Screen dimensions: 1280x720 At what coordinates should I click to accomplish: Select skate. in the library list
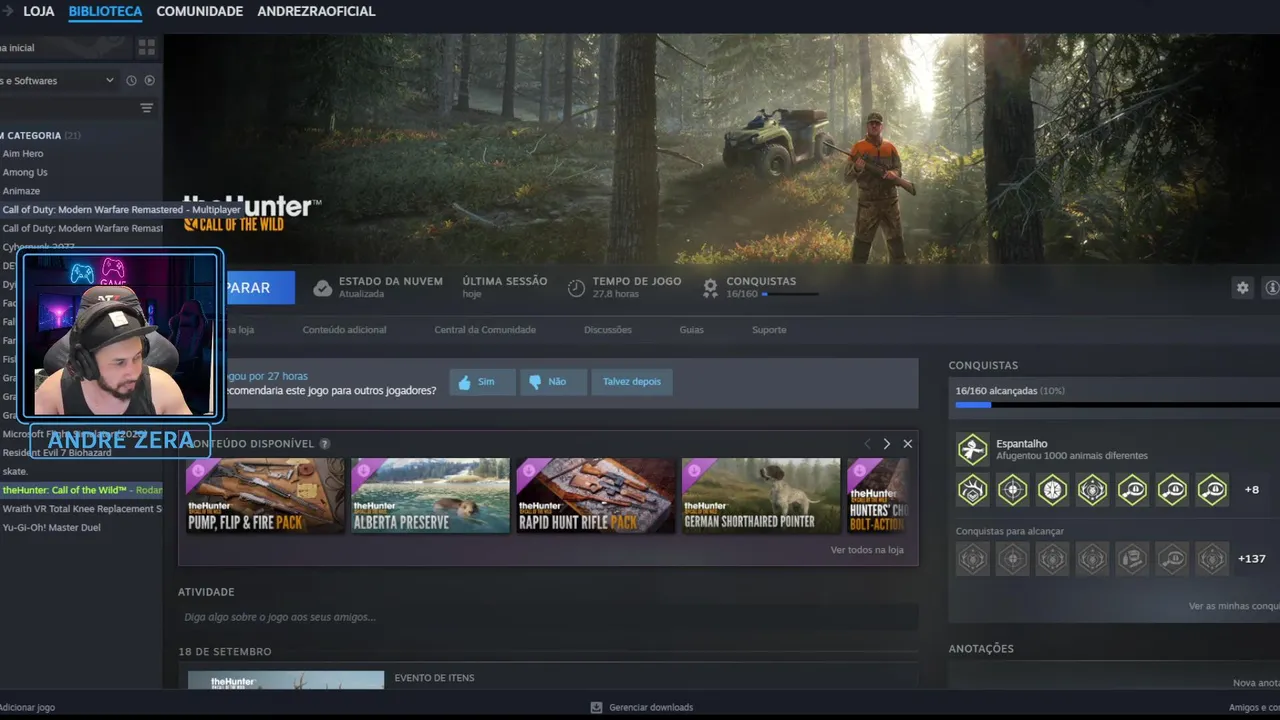click(15, 471)
